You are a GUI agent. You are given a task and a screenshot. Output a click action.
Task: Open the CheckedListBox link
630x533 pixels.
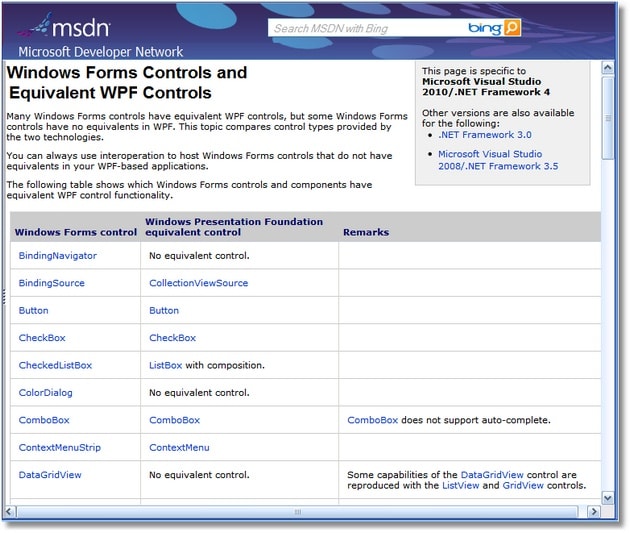pyautogui.click(x=55, y=365)
